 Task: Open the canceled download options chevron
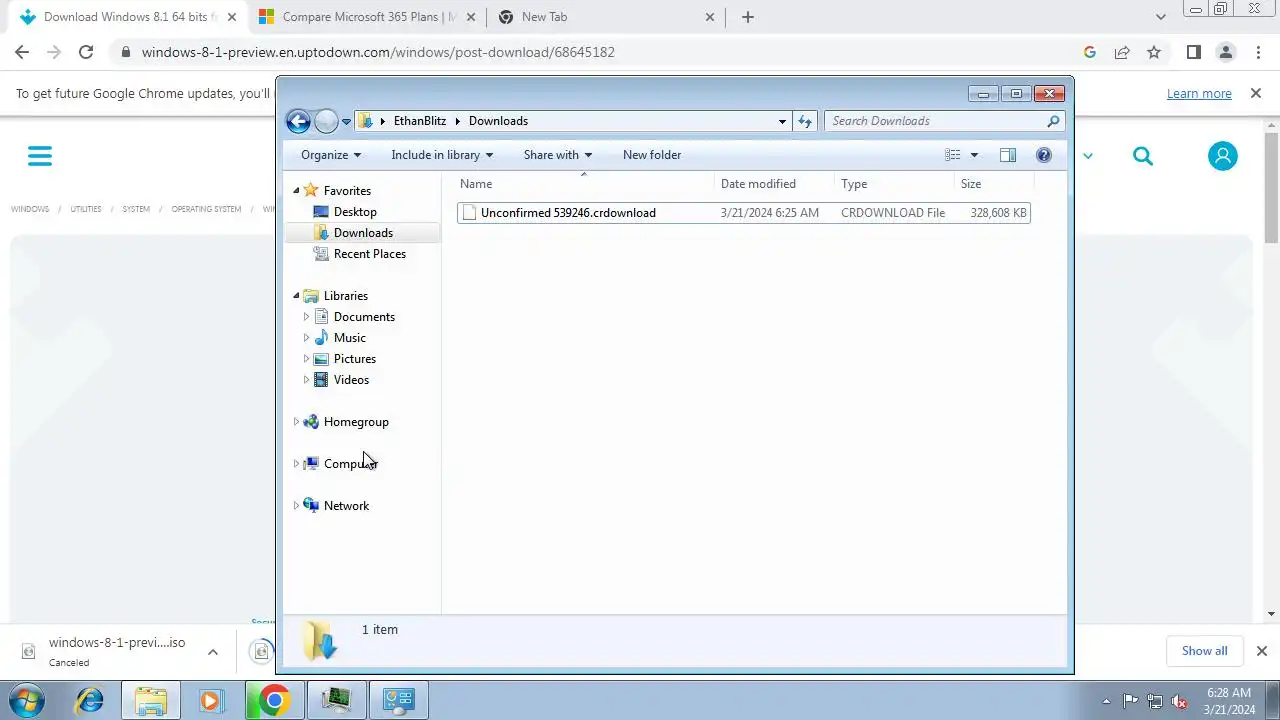(x=212, y=652)
